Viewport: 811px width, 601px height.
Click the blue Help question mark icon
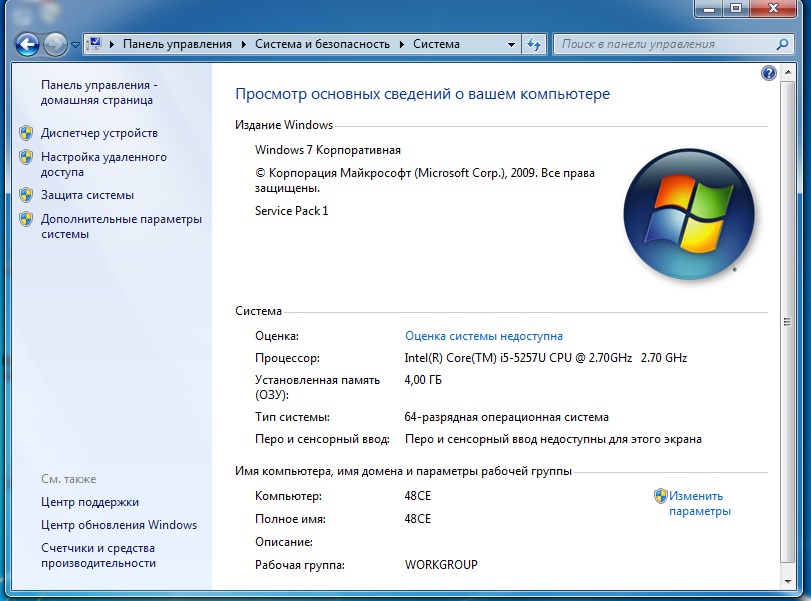coord(768,73)
